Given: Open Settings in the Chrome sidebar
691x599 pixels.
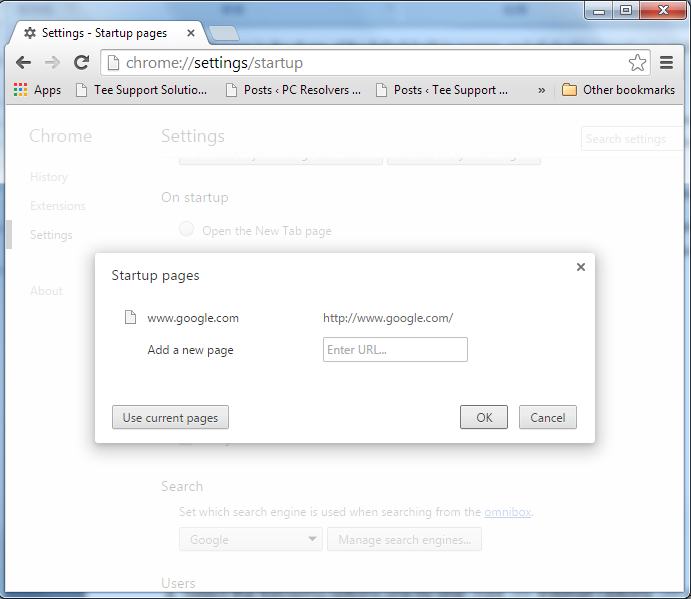Looking at the screenshot, I should 51,235.
